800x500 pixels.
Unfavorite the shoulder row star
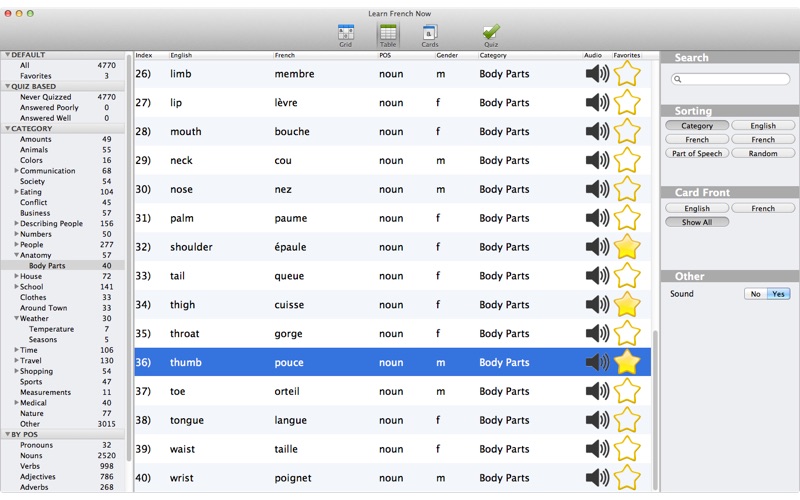click(626, 247)
